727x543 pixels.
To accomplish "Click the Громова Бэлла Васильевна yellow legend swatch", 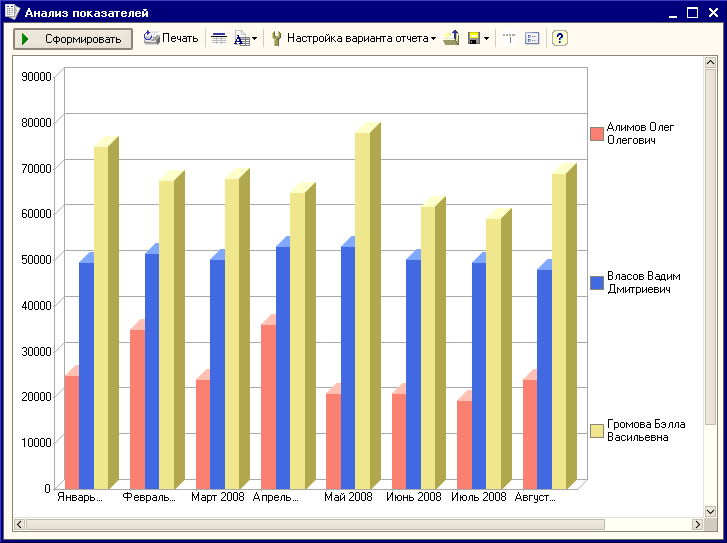I will (x=597, y=431).
